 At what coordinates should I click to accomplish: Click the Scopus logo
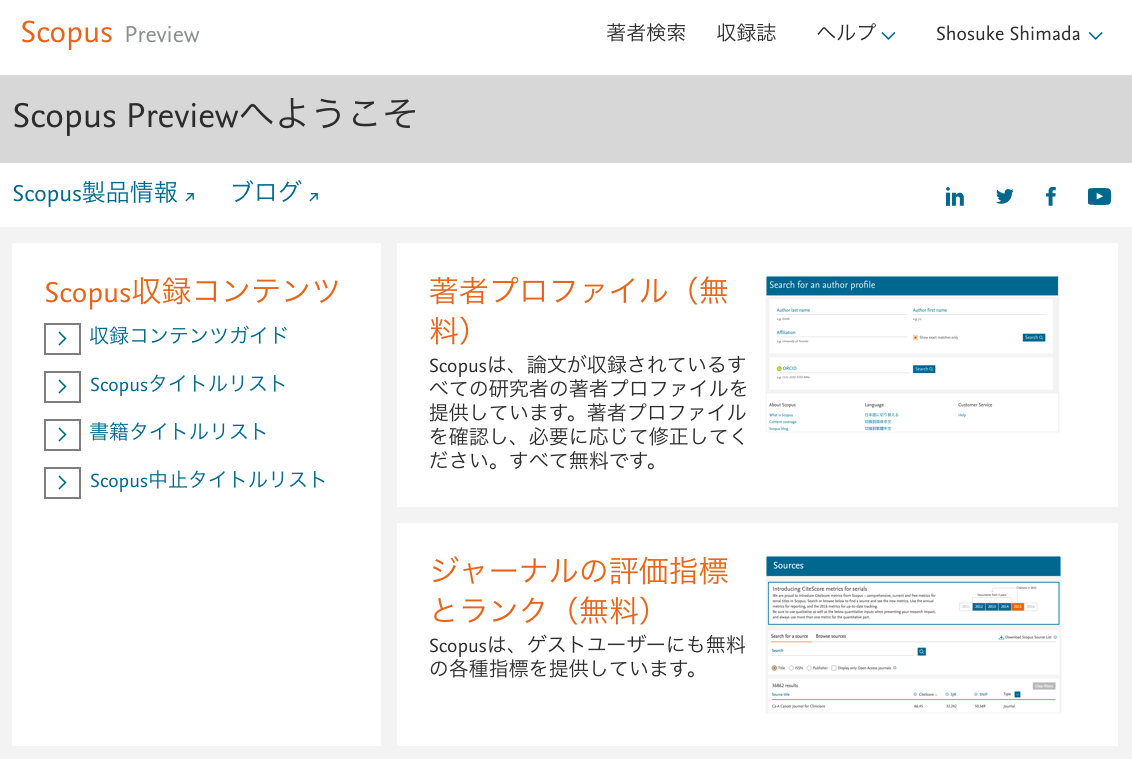66,33
